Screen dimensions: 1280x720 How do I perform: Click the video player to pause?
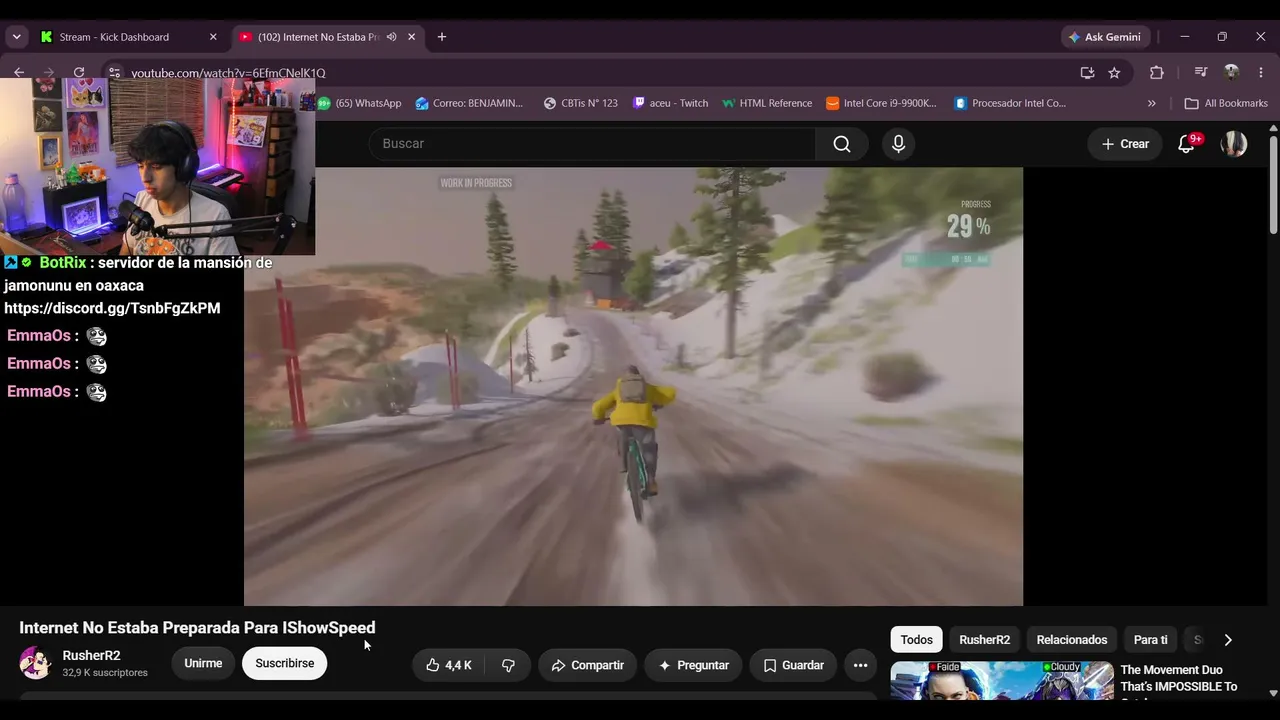pyautogui.click(x=633, y=386)
